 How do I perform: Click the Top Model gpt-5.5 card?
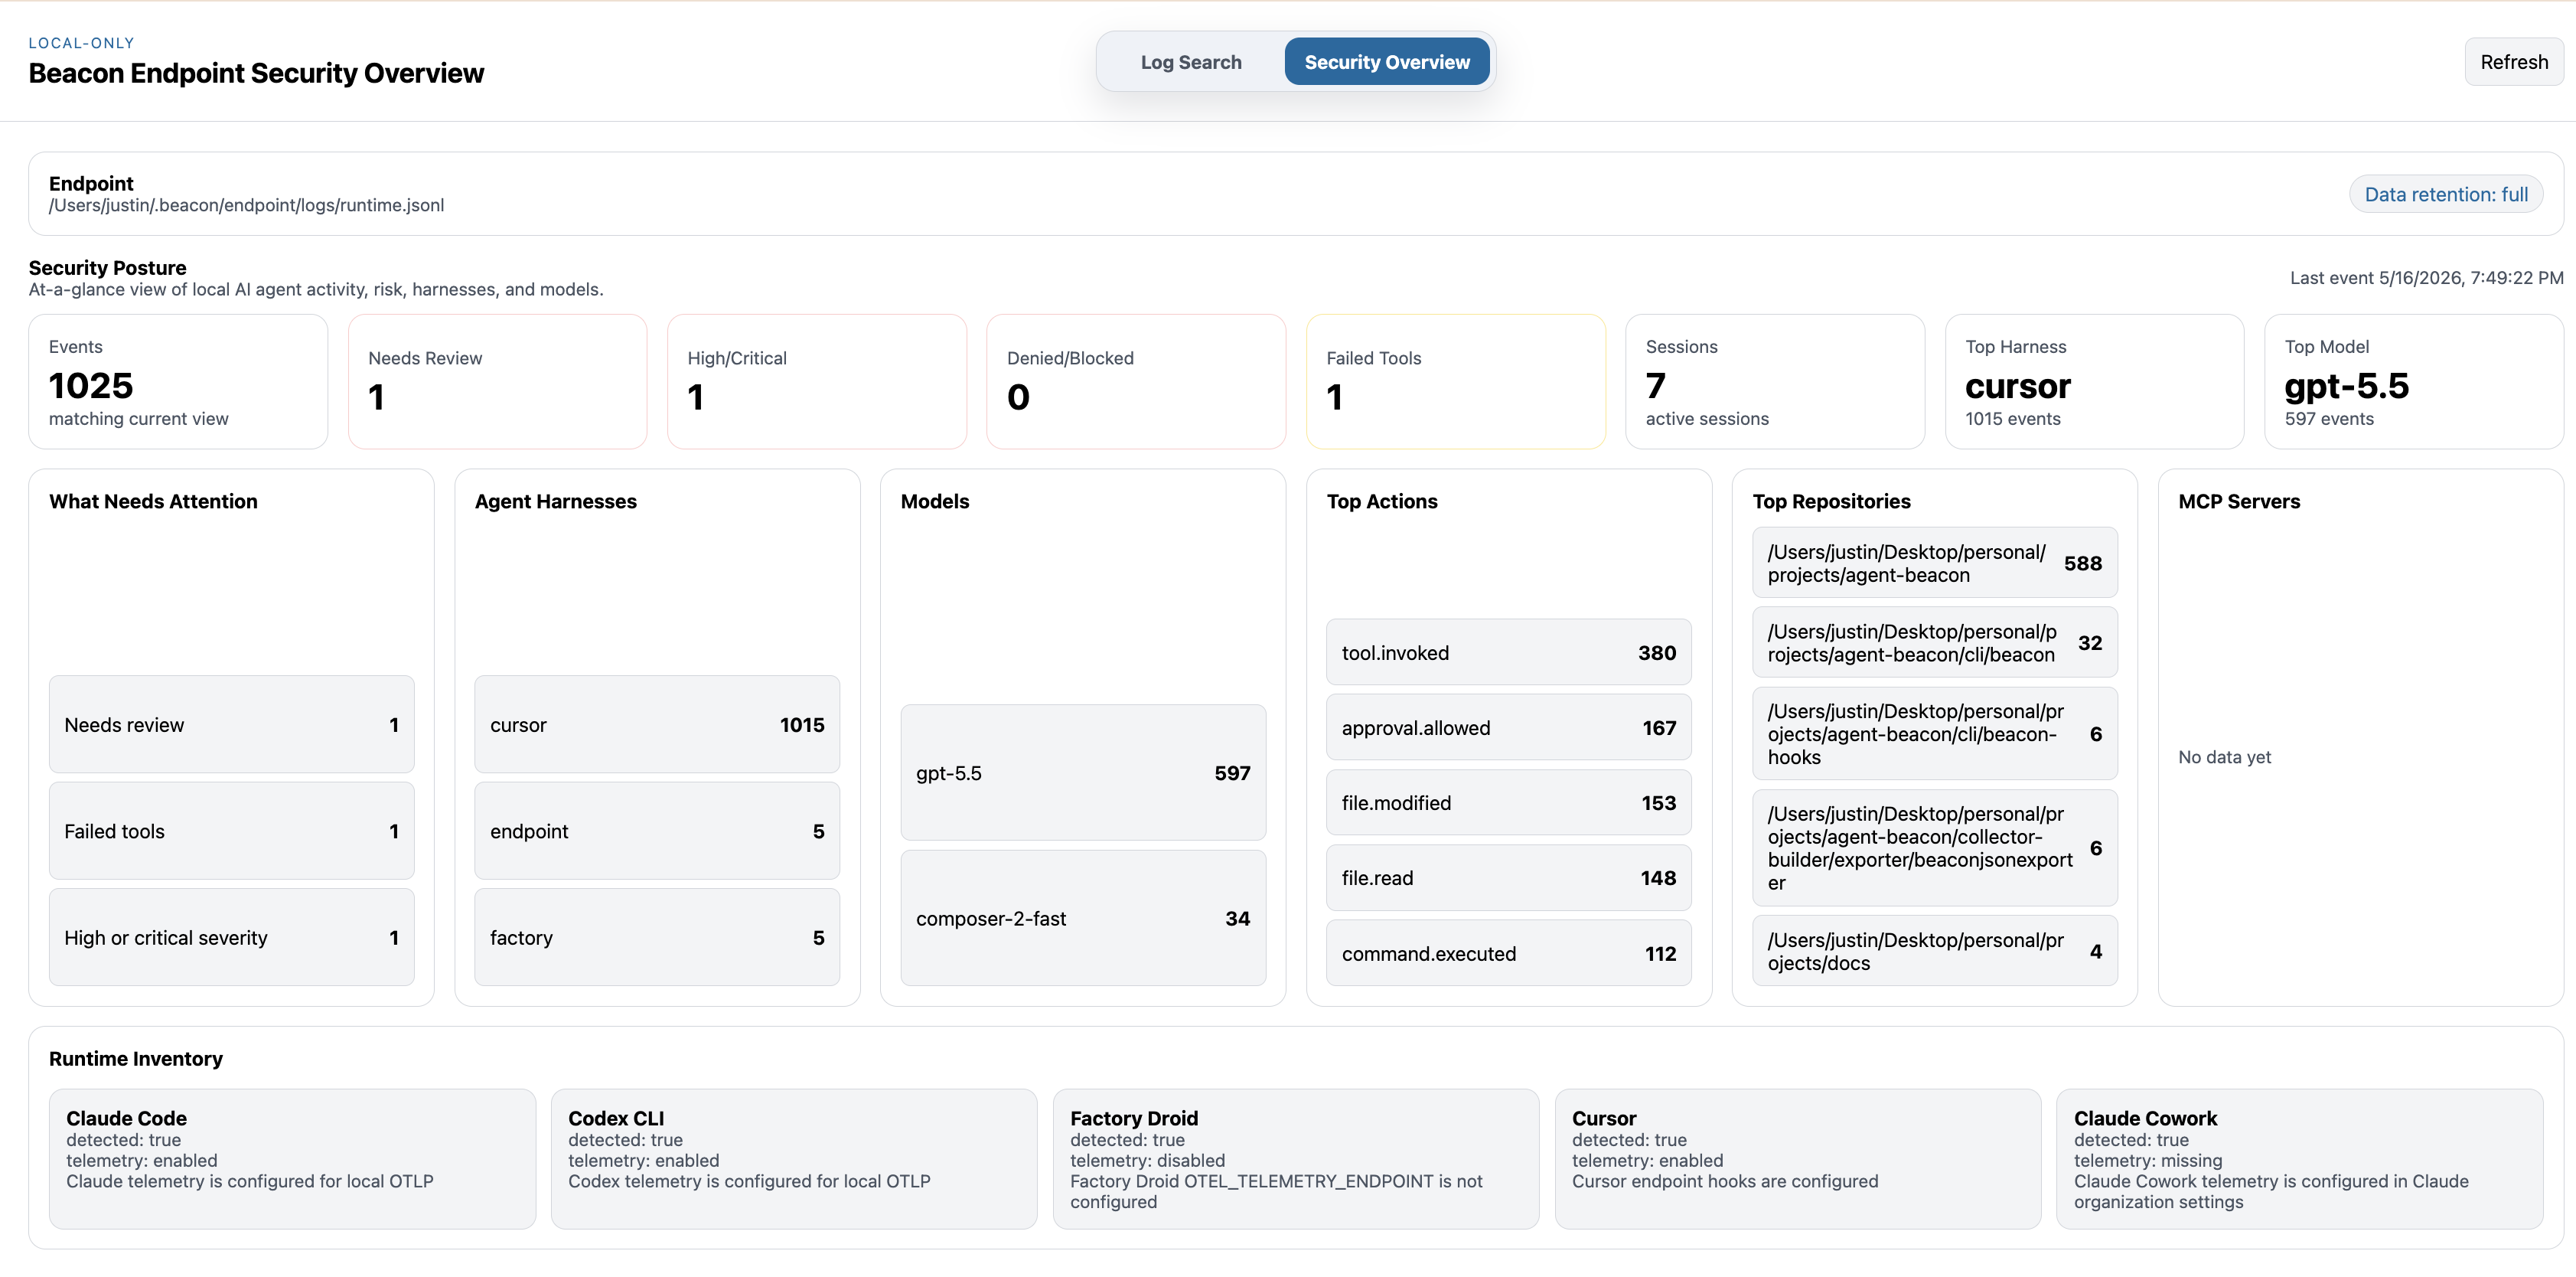[2413, 382]
